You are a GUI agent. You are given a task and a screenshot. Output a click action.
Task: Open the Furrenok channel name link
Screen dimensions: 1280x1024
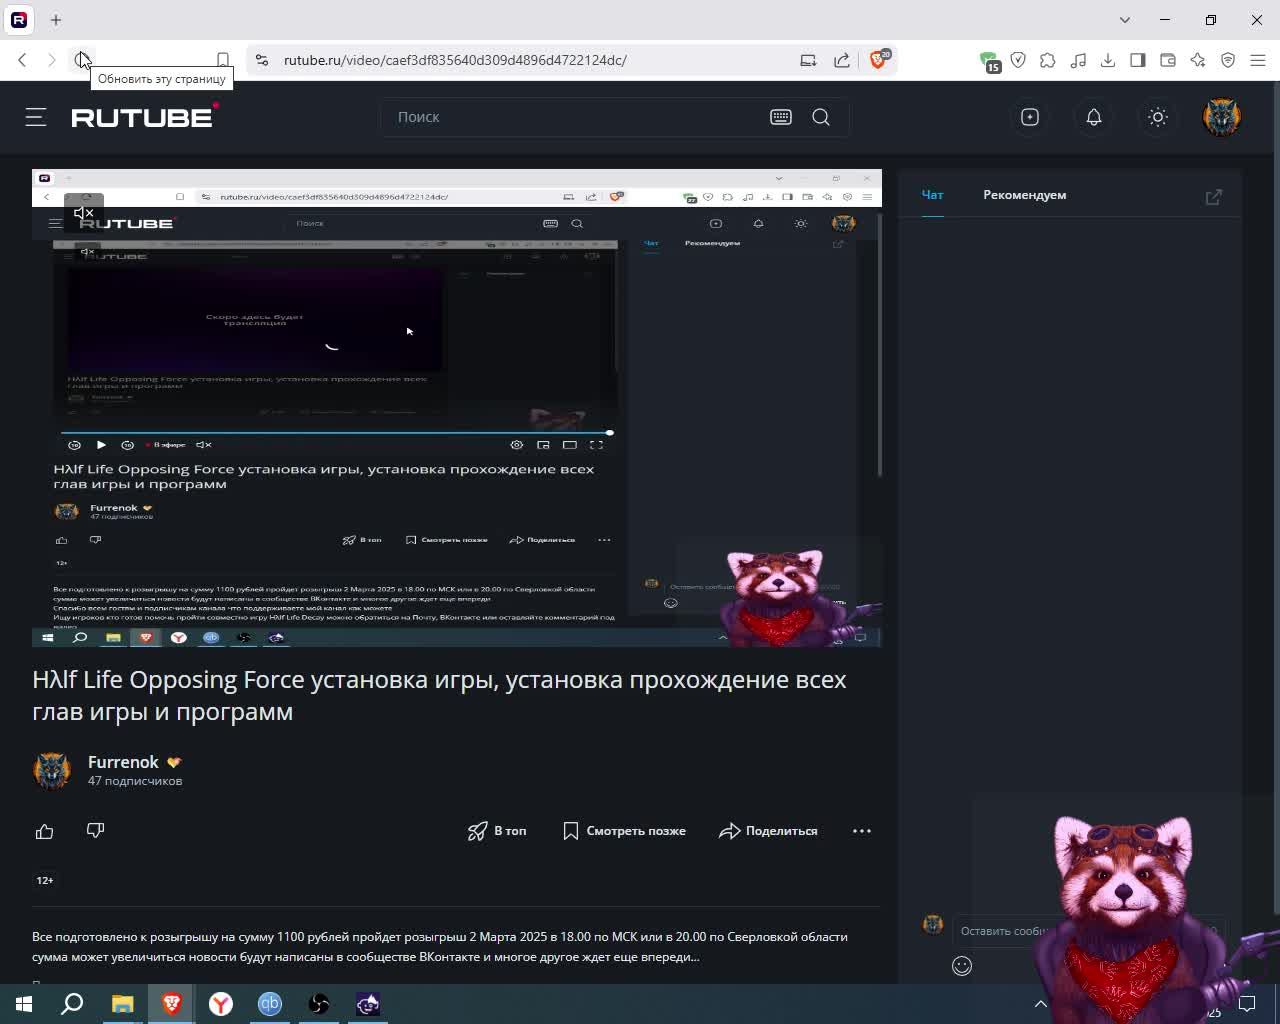tap(123, 762)
